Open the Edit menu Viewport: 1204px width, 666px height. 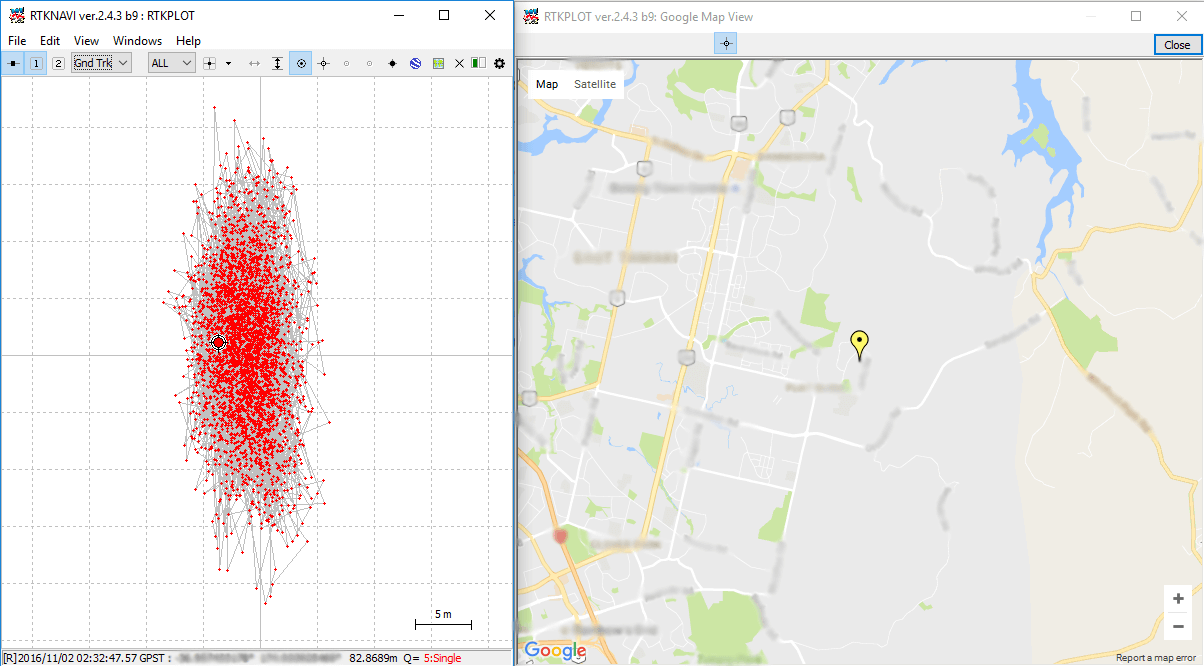[50, 41]
